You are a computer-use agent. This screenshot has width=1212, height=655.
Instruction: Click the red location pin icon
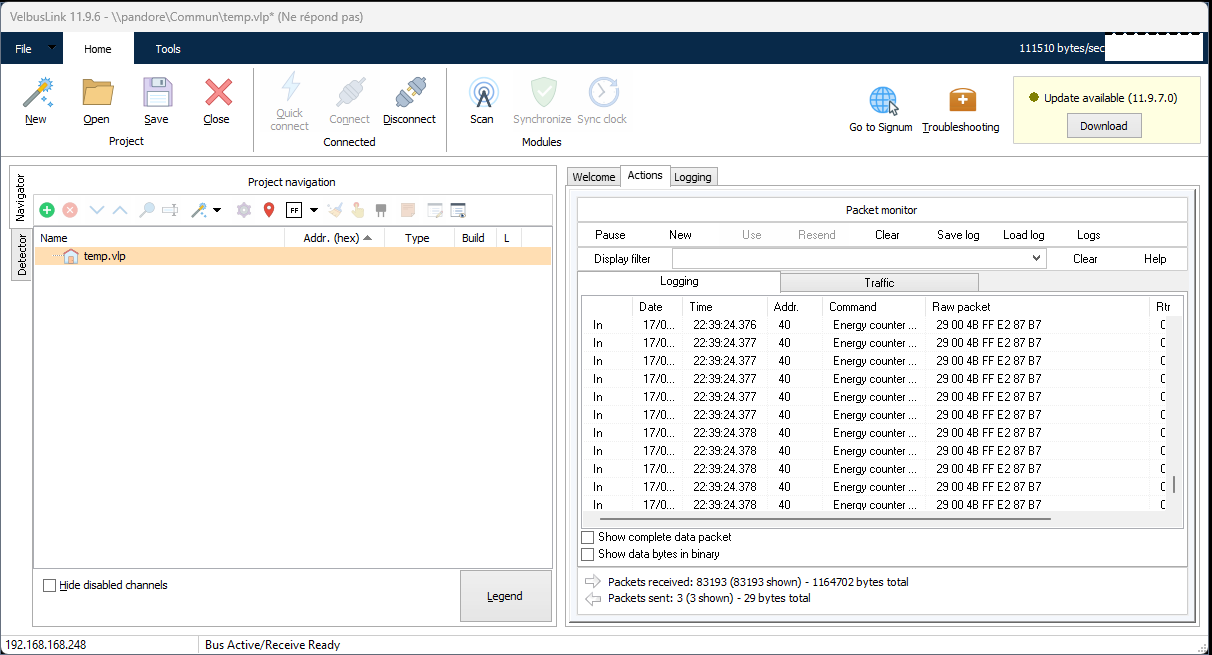pos(268,210)
